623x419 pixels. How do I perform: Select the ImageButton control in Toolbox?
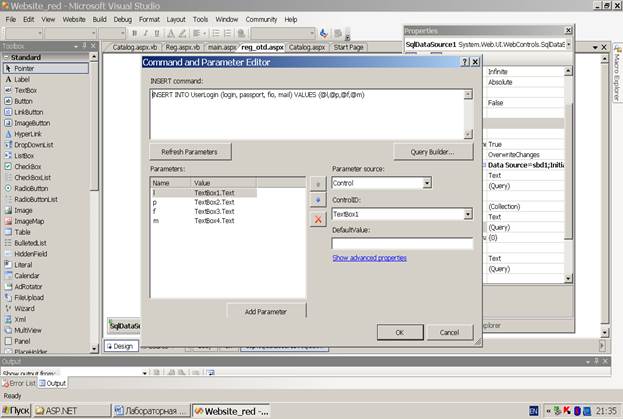(45, 123)
